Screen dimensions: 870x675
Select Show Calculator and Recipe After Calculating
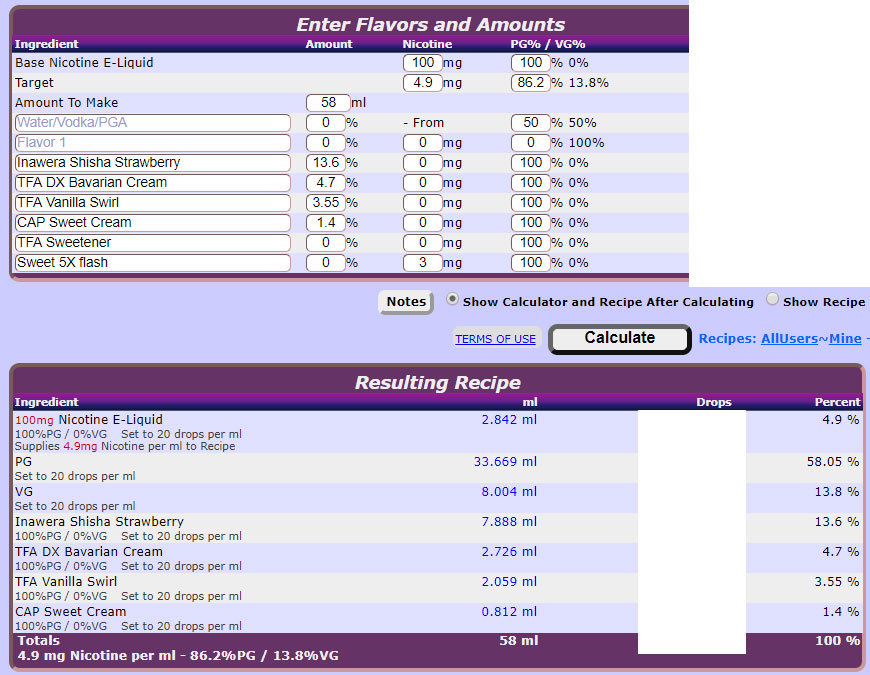point(453,300)
